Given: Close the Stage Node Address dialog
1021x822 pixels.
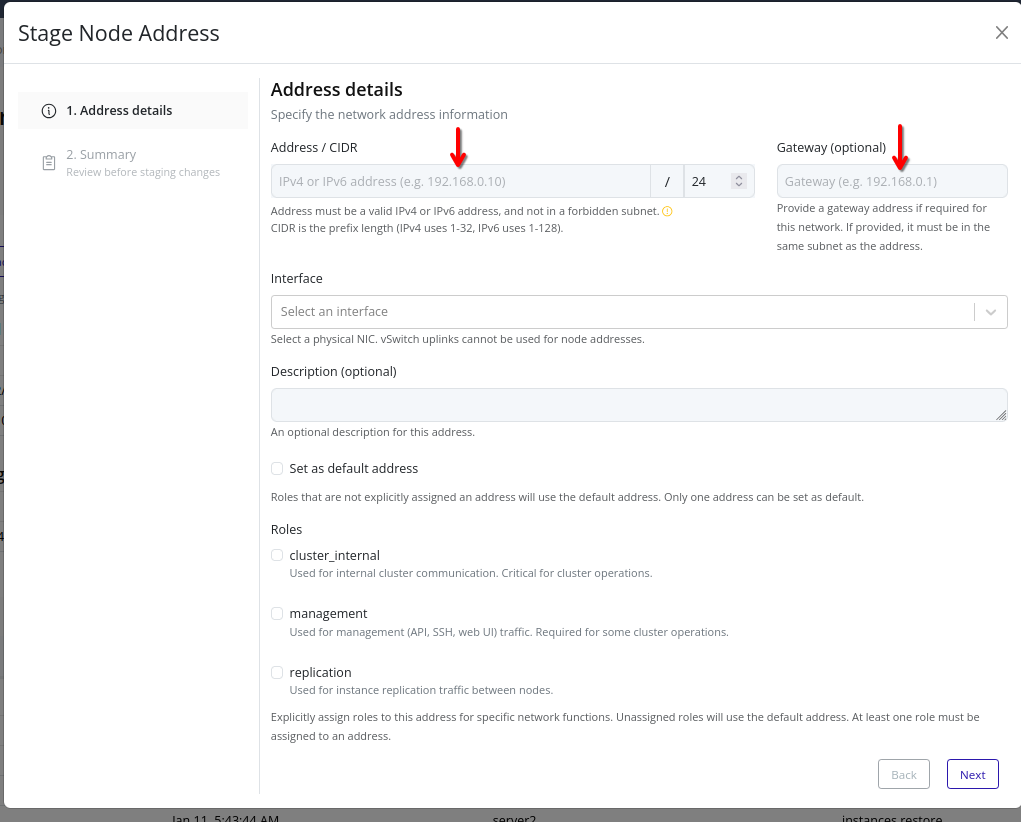Looking at the screenshot, I should point(1001,32).
